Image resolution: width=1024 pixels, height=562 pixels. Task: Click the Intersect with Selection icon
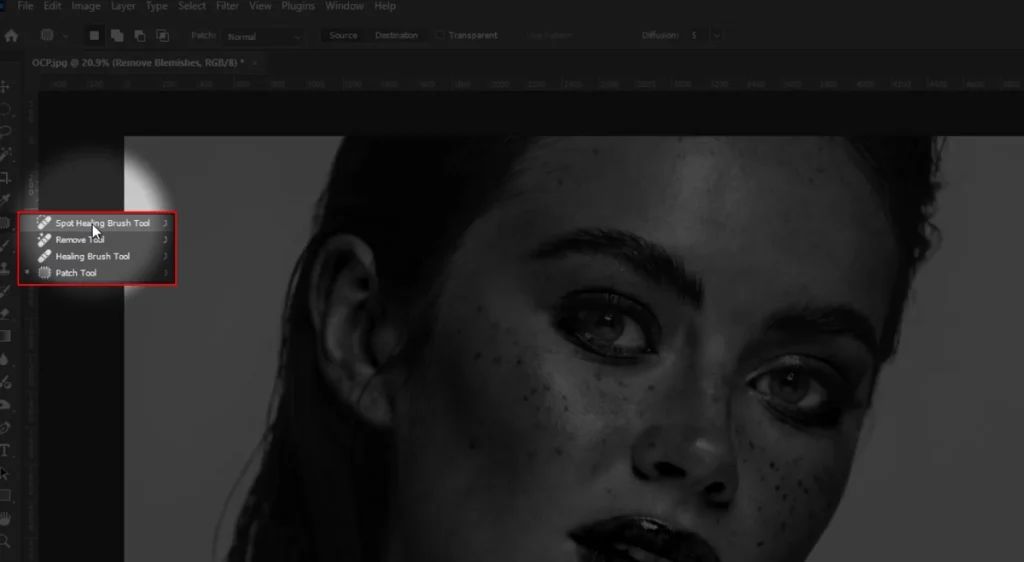pyautogui.click(x=163, y=36)
